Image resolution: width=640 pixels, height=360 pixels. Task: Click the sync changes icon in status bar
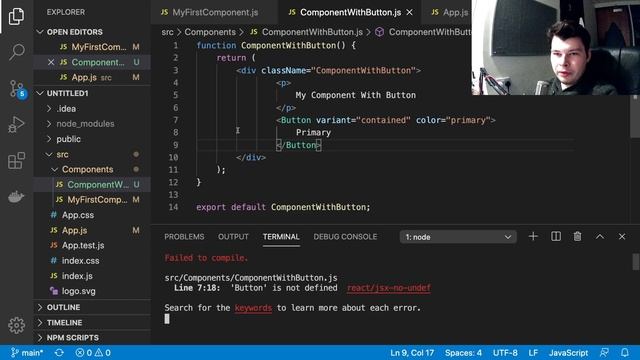[x=59, y=353]
